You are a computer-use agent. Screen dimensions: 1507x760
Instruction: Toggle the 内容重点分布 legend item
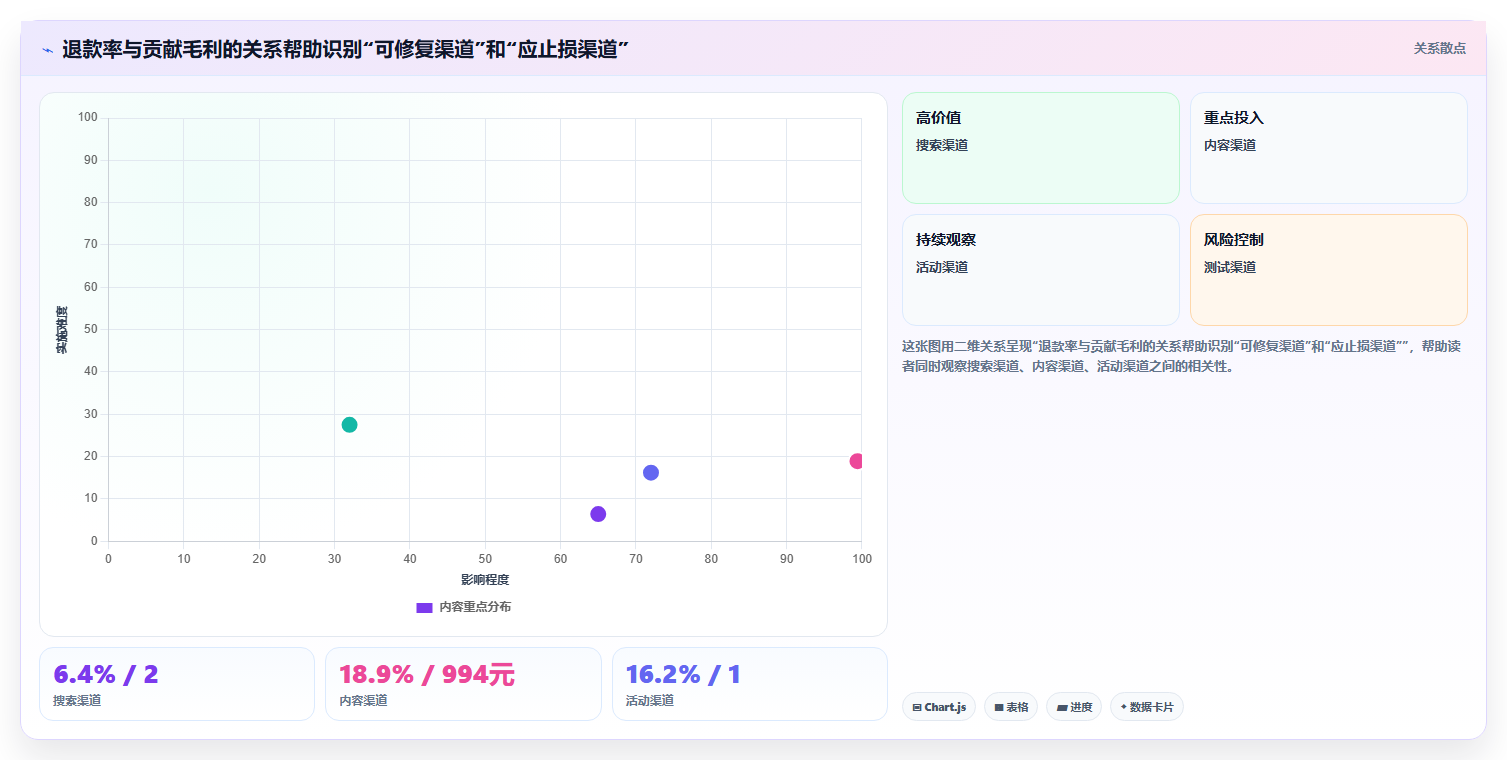click(x=464, y=607)
